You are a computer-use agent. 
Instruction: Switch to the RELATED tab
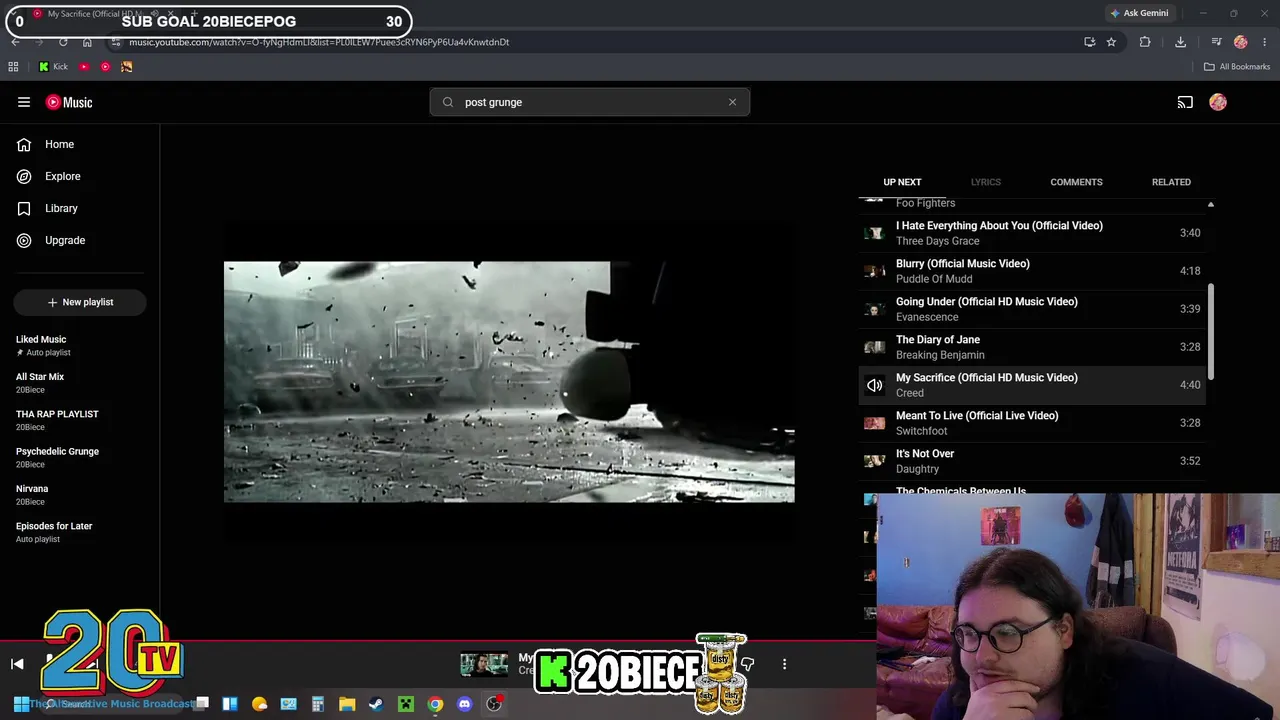[x=1171, y=182]
